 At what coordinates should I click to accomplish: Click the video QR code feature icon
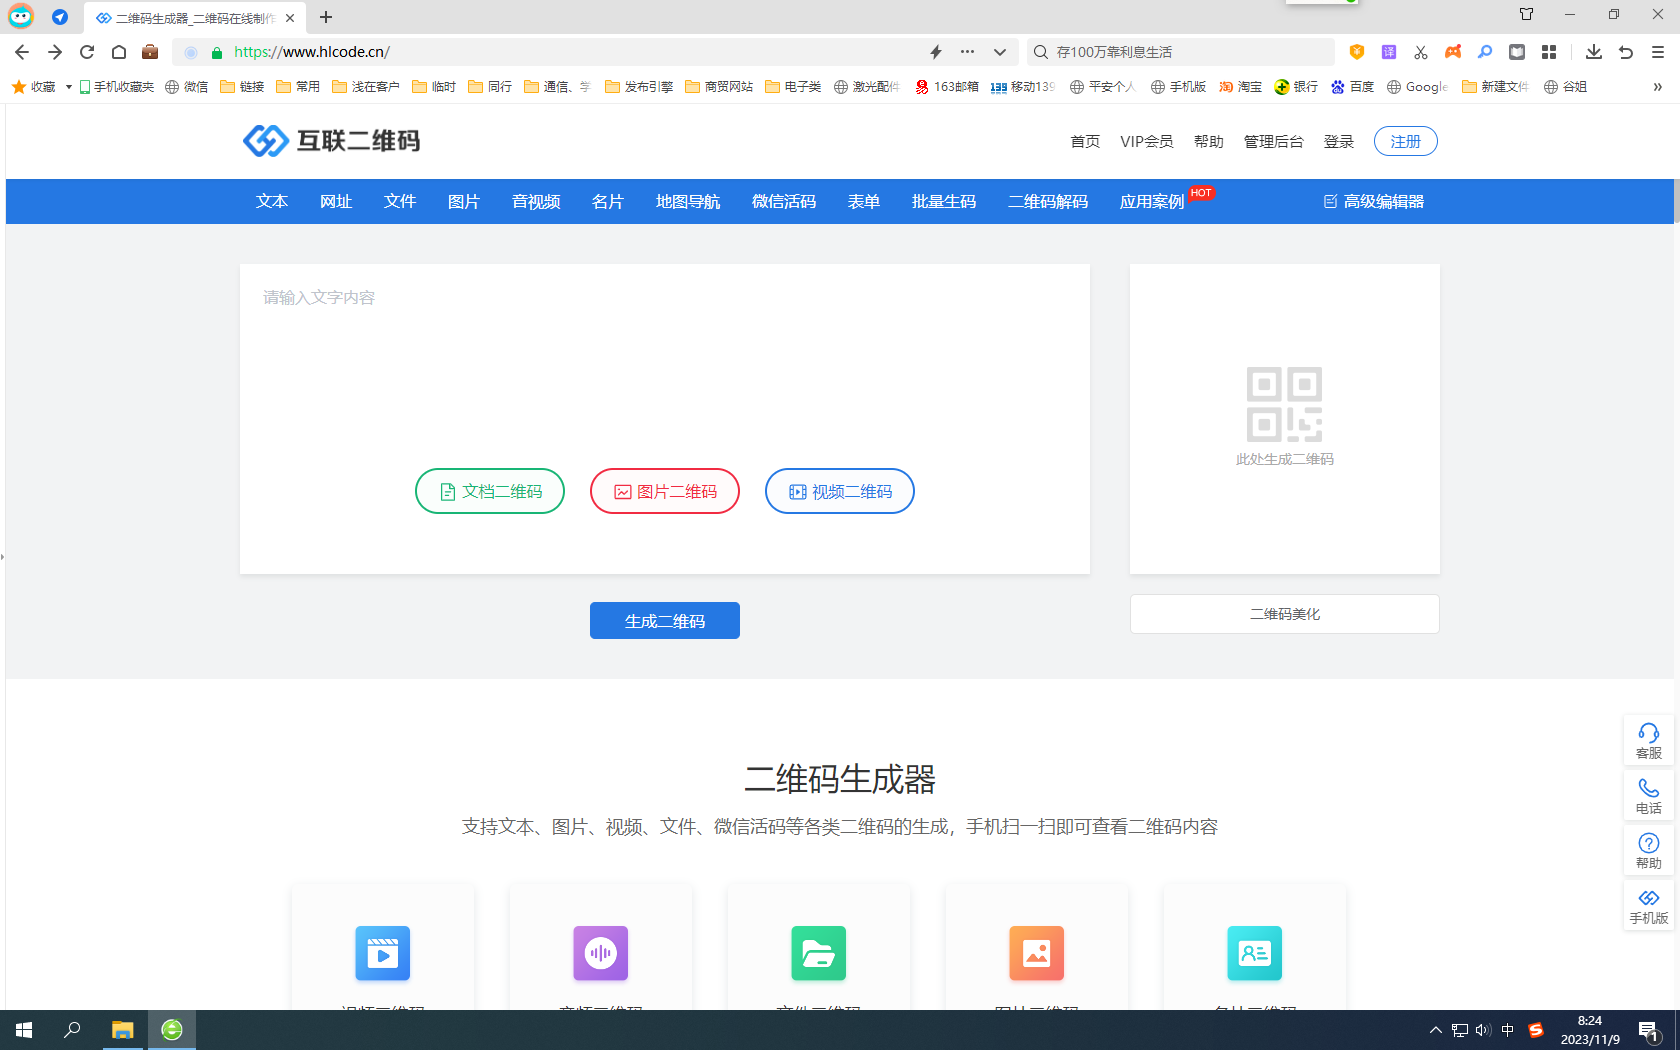(383, 953)
